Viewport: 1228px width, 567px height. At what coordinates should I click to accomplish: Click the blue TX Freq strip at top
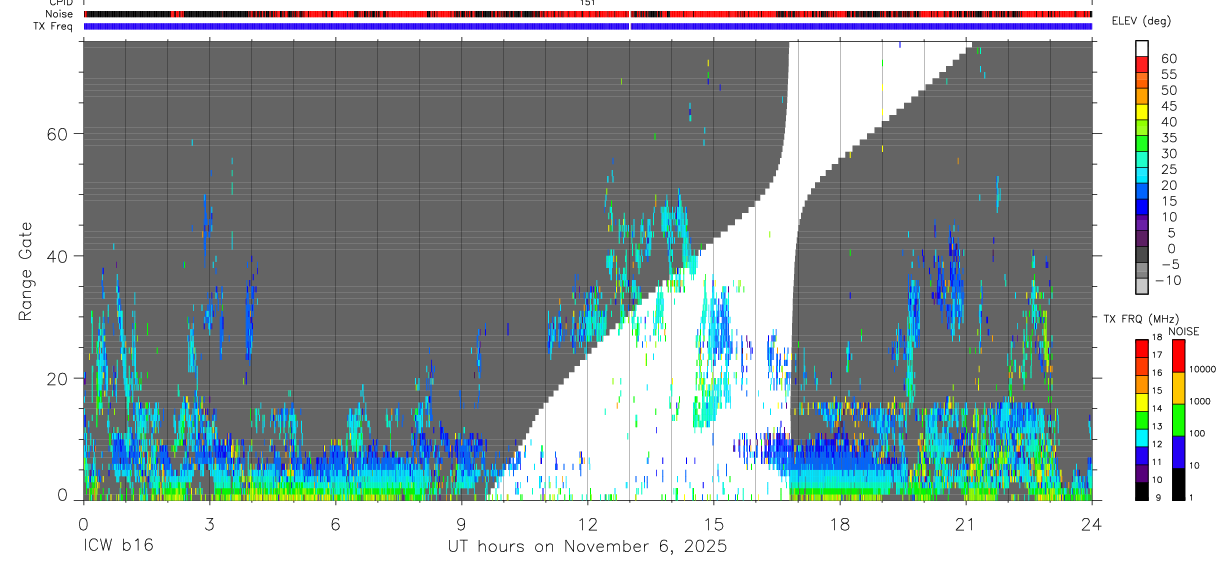coord(588,26)
